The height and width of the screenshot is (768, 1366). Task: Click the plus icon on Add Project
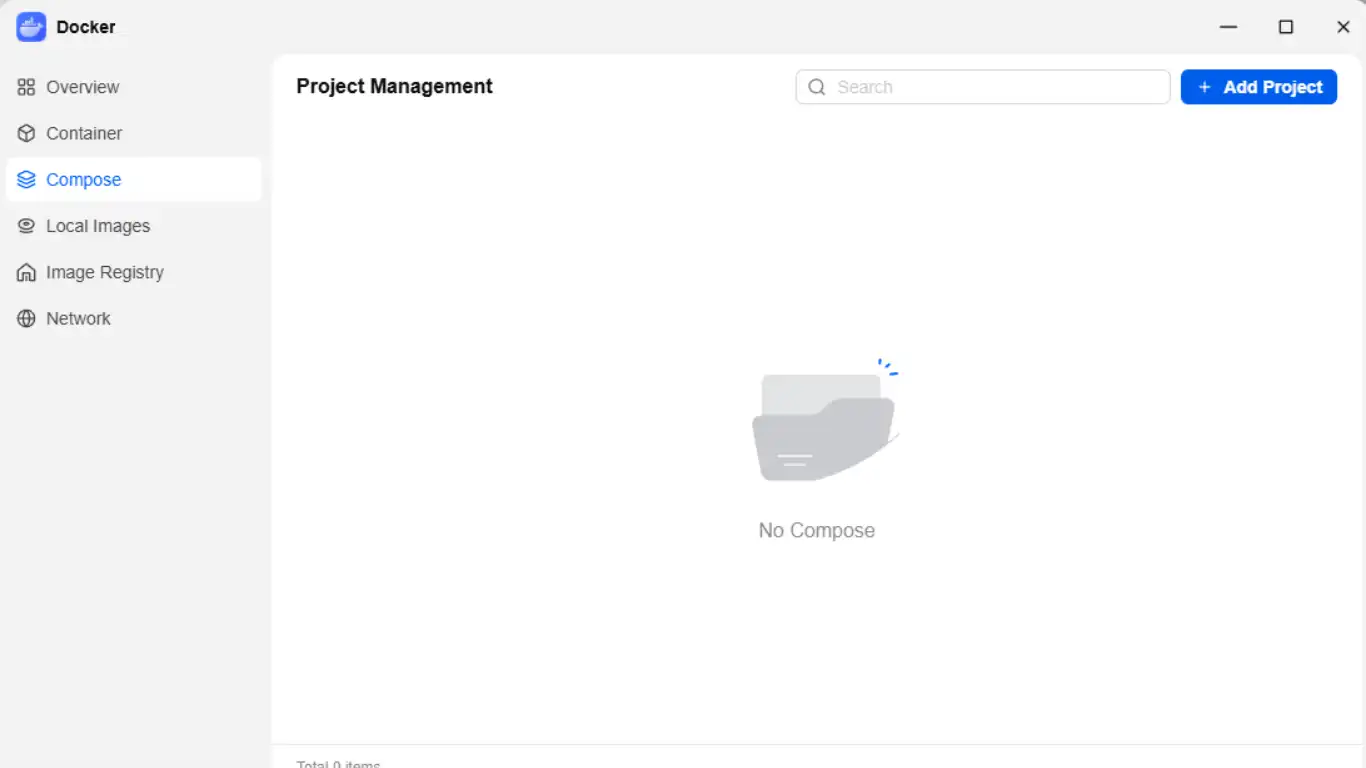click(1205, 87)
